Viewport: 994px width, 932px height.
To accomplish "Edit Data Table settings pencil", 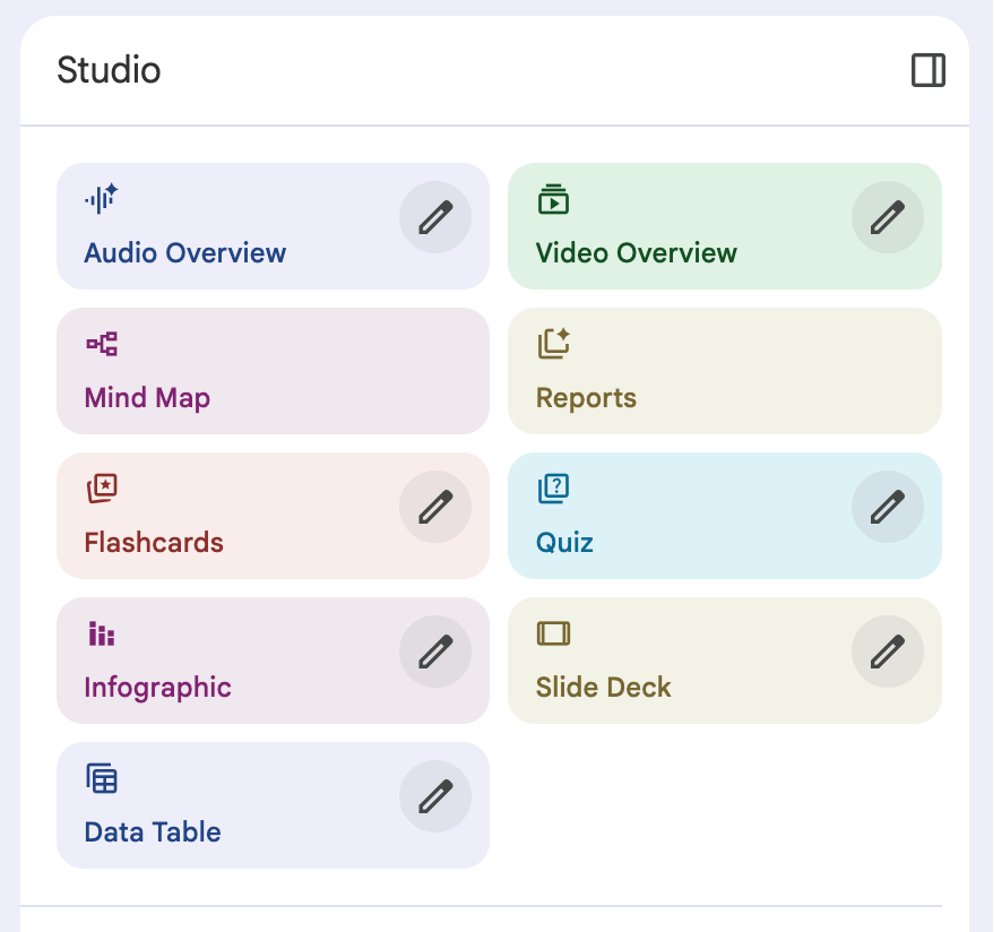I will click(435, 797).
